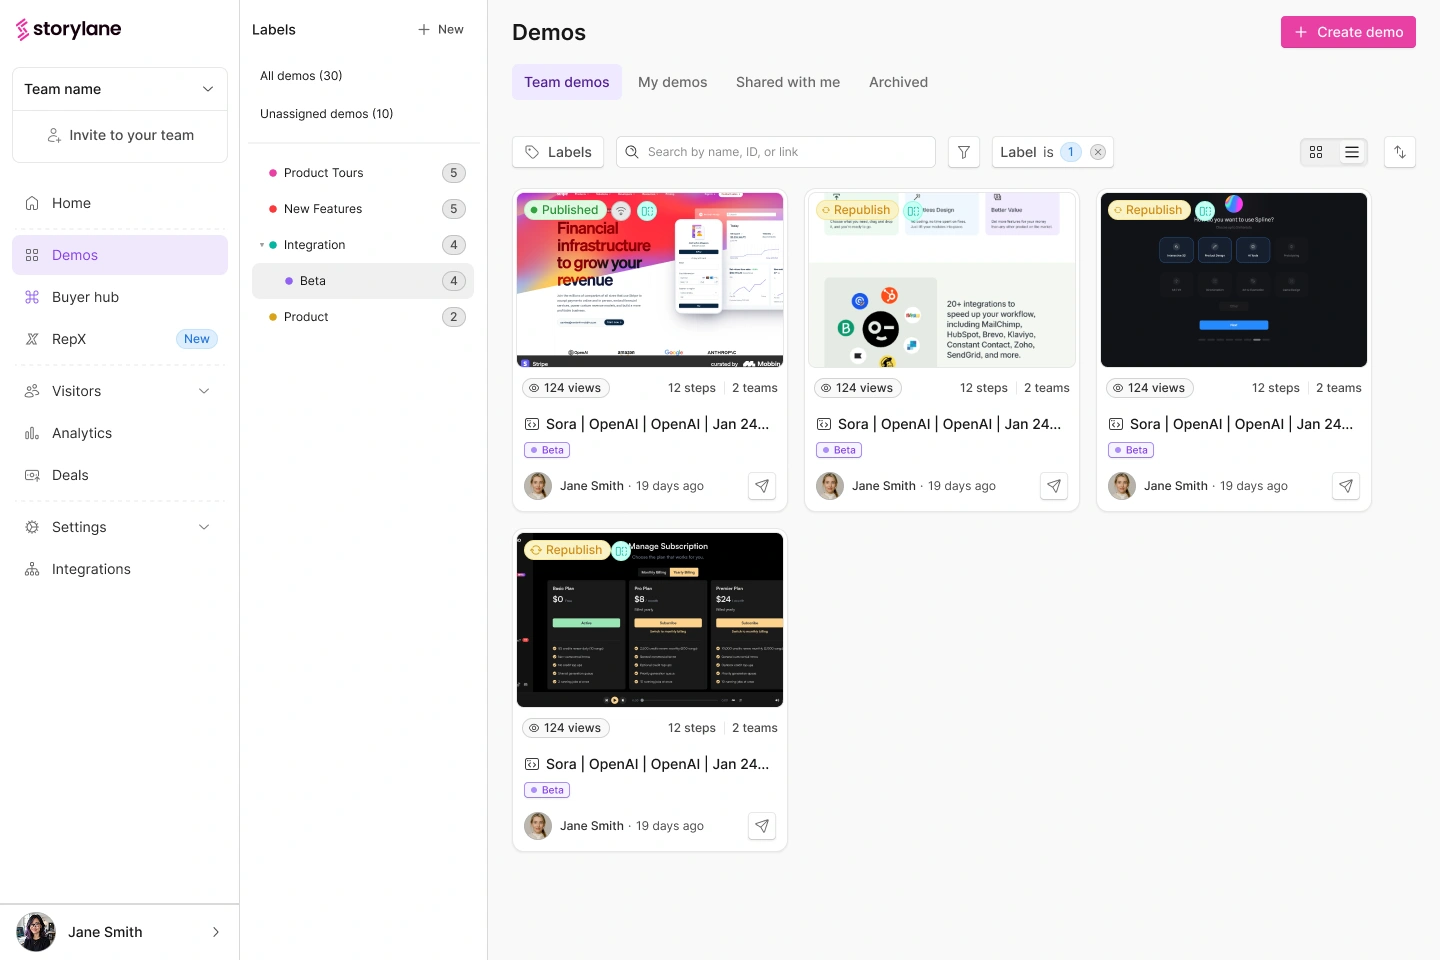This screenshot has width=1440, height=960.
Task: Open the Deals page
Action: [x=120, y=475]
